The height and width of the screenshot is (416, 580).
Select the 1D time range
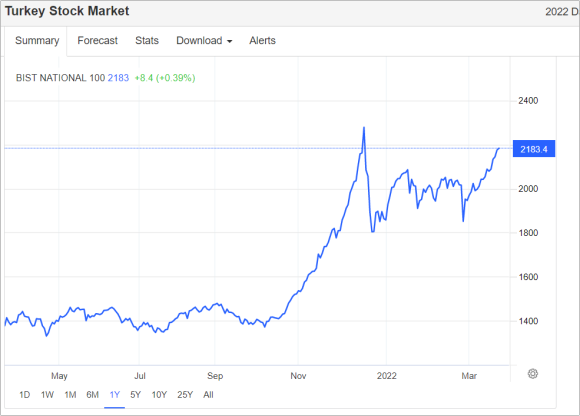(24, 395)
